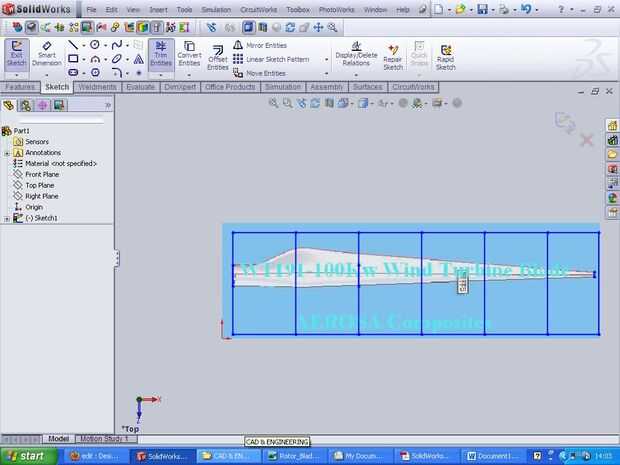Select the Circle sketch tool
Image resolution: width=620 pixels, height=465 pixels.
95,45
